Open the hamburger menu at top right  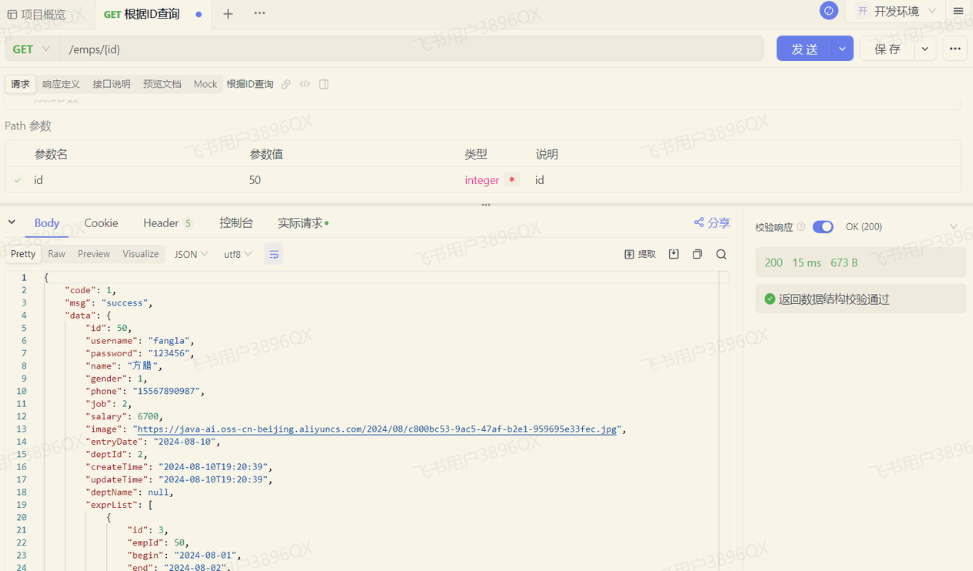[958, 11]
